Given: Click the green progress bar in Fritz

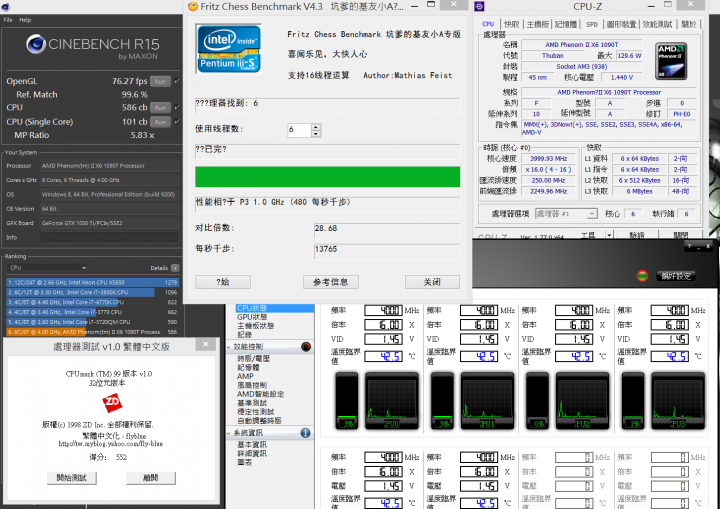Looking at the screenshot, I should (327, 177).
